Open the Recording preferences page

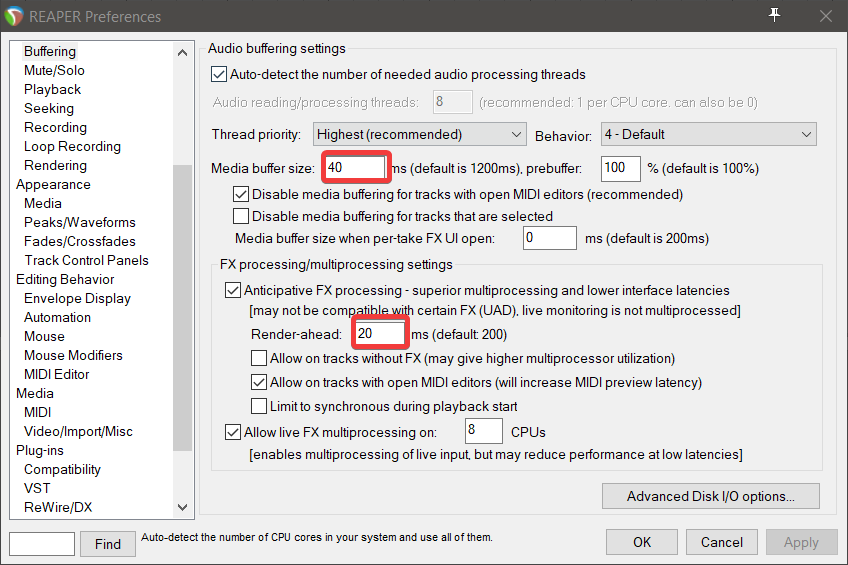coord(55,127)
